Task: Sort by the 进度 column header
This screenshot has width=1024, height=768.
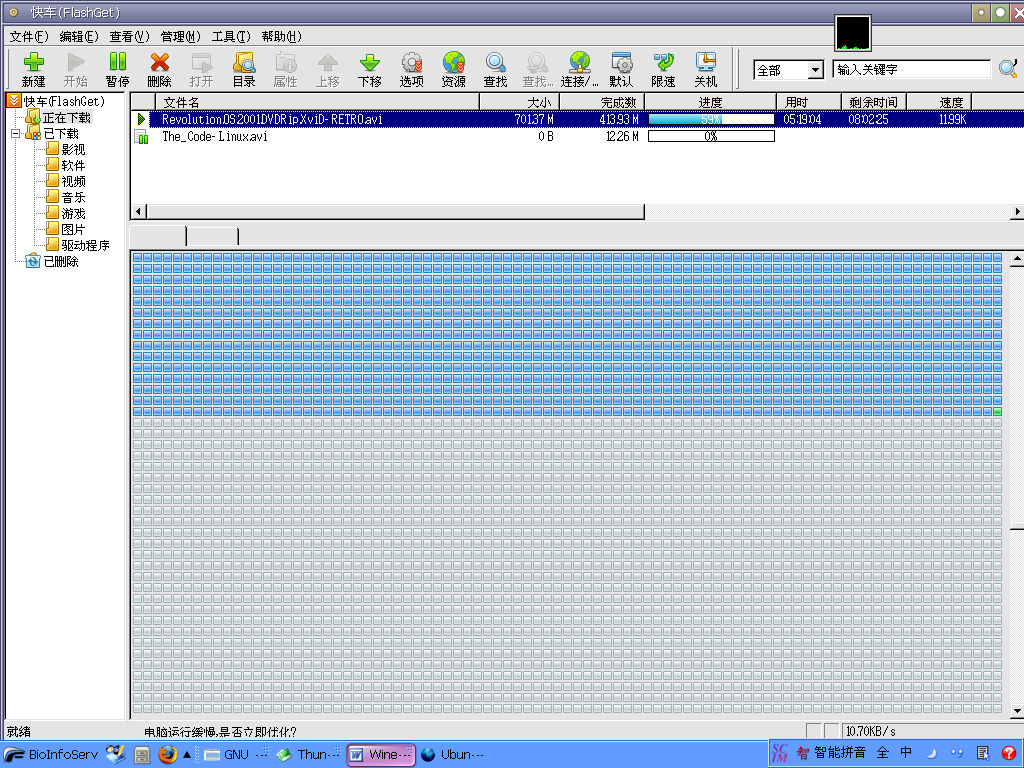Action: (x=711, y=102)
